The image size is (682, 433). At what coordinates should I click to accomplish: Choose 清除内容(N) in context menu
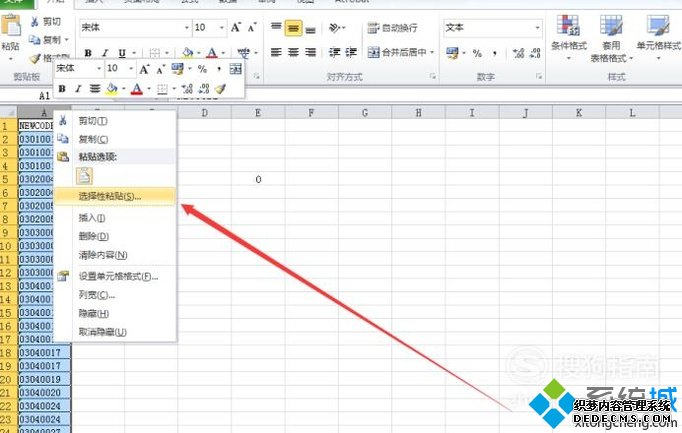coord(116,255)
